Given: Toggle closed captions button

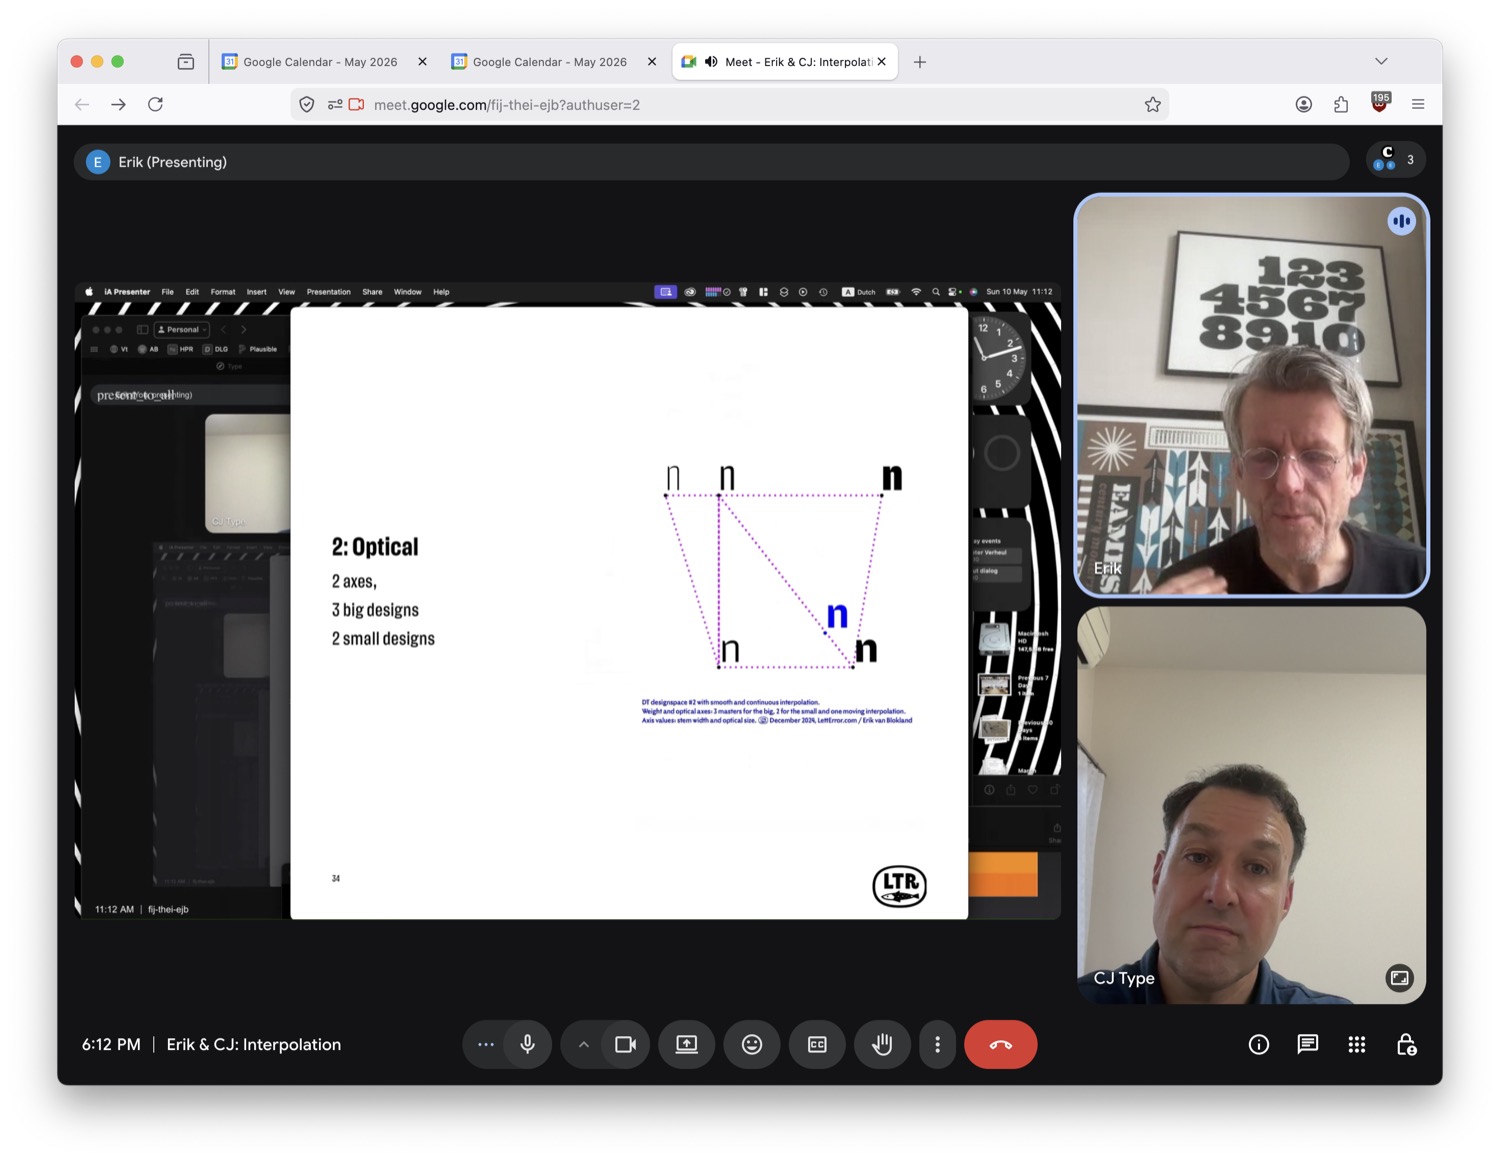Looking at the screenshot, I should pyautogui.click(x=817, y=1044).
